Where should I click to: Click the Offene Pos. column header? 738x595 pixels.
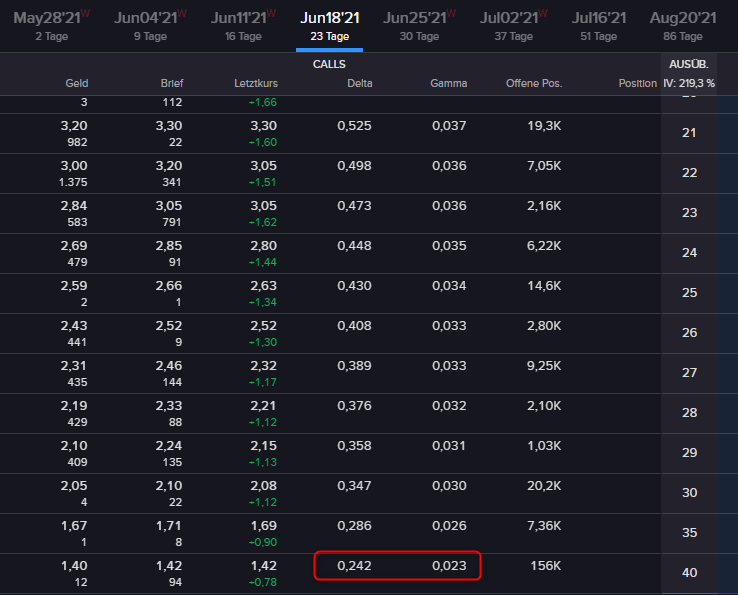534,83
